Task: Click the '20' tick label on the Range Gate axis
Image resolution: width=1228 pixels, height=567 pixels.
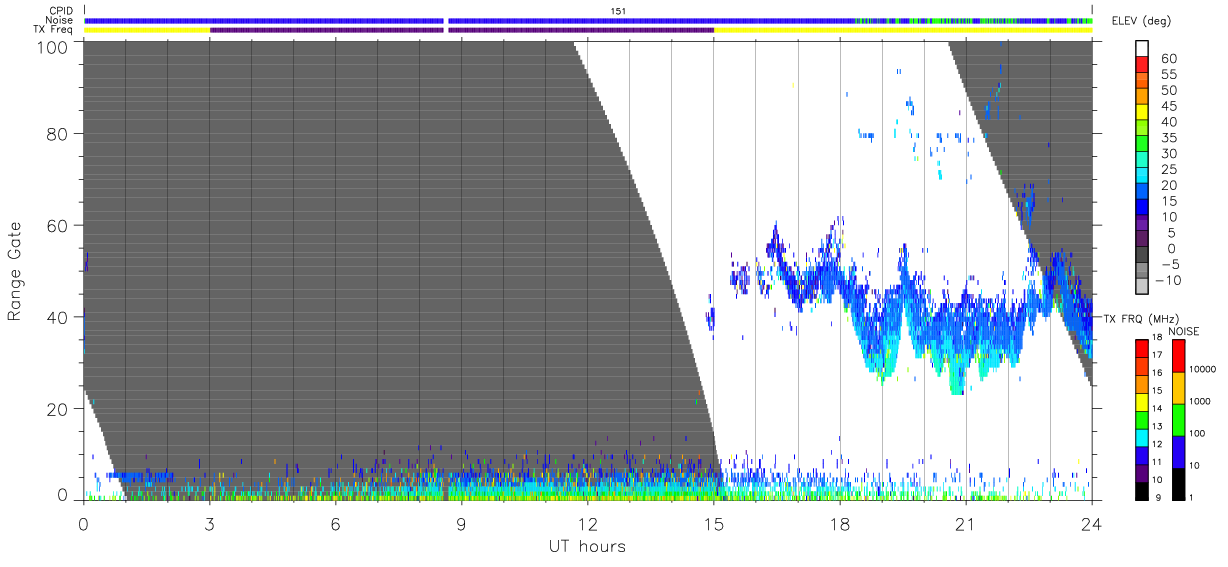Action: (x=57, y=409)
